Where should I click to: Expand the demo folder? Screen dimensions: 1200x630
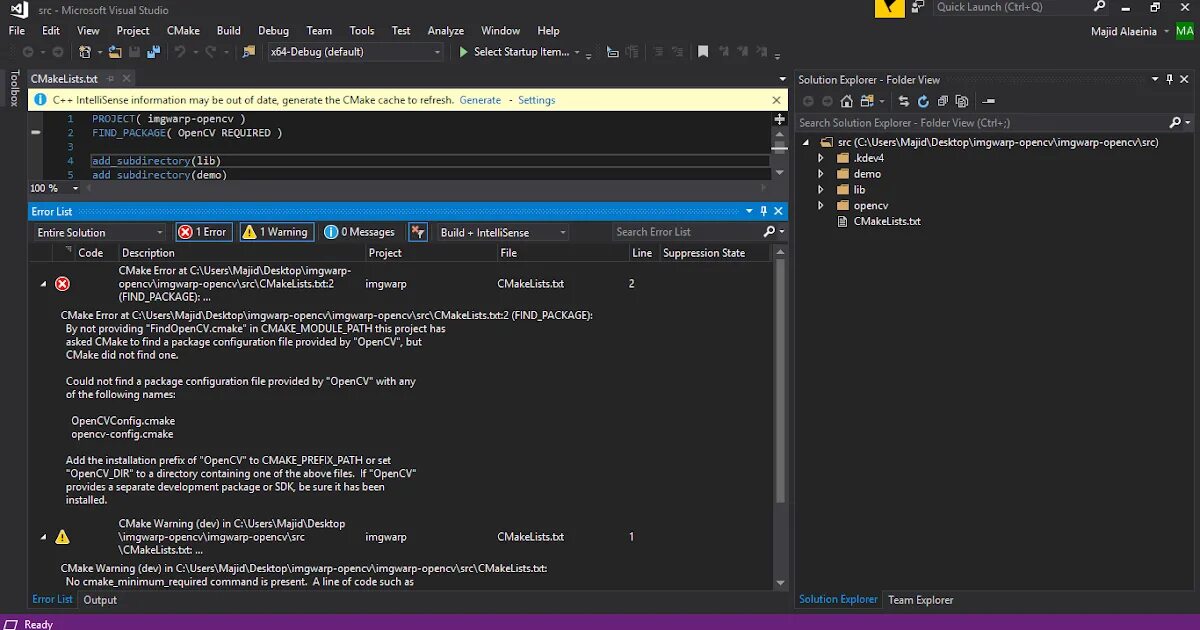click(x=821, y=174)
